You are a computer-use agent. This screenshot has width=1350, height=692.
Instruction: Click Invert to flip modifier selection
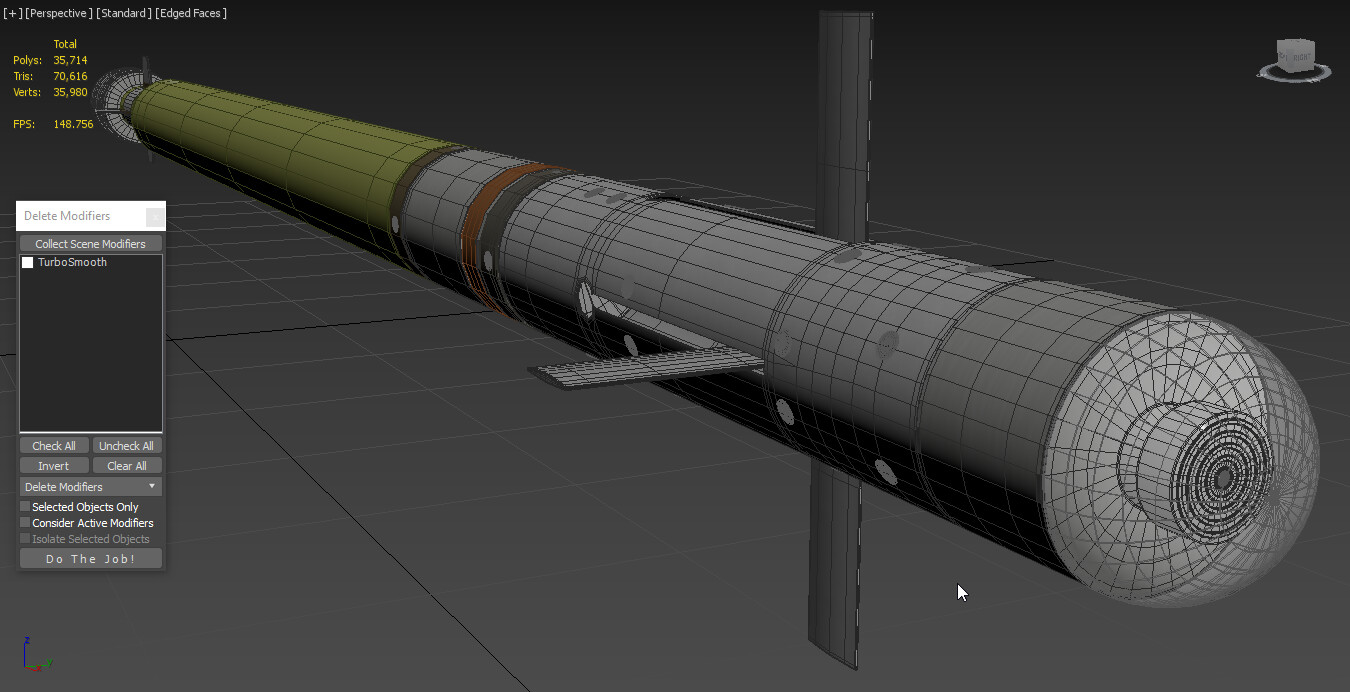point(53,465)
